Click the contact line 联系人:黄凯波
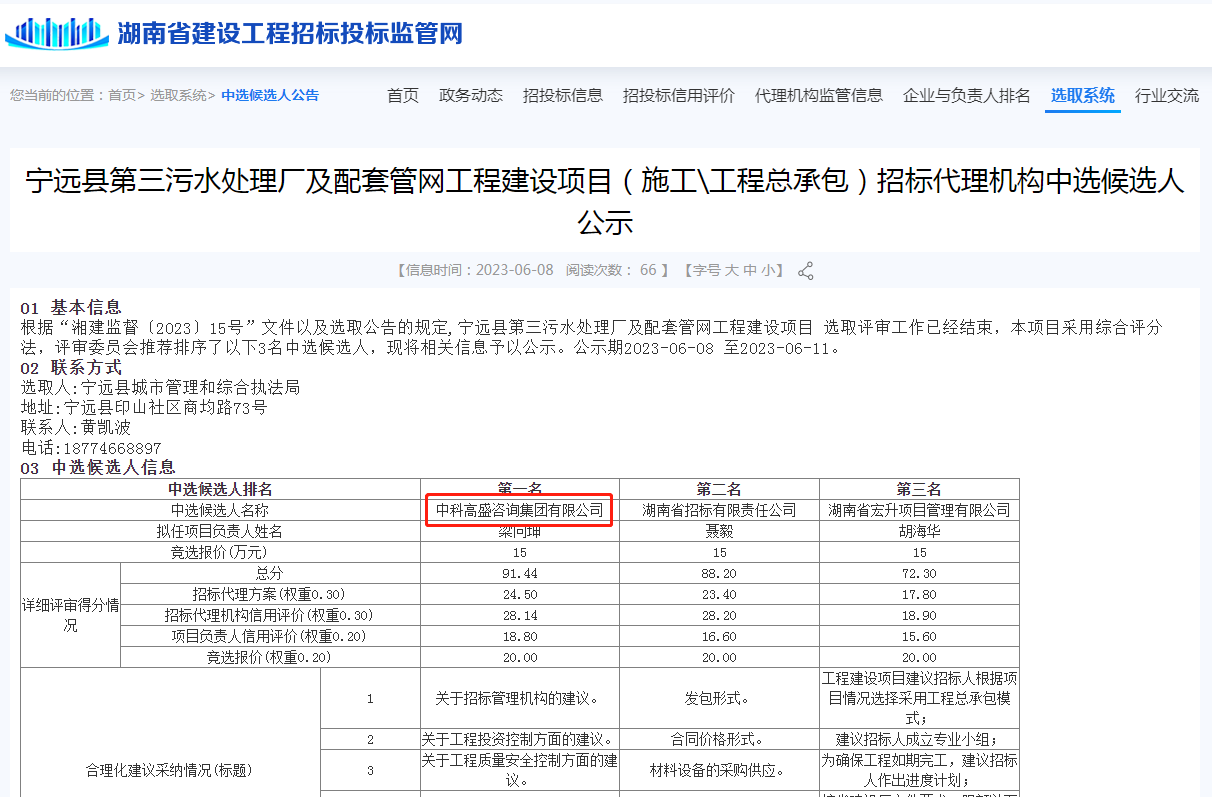The width and height of the screenshot is (1212, 797). coord(76,427)
